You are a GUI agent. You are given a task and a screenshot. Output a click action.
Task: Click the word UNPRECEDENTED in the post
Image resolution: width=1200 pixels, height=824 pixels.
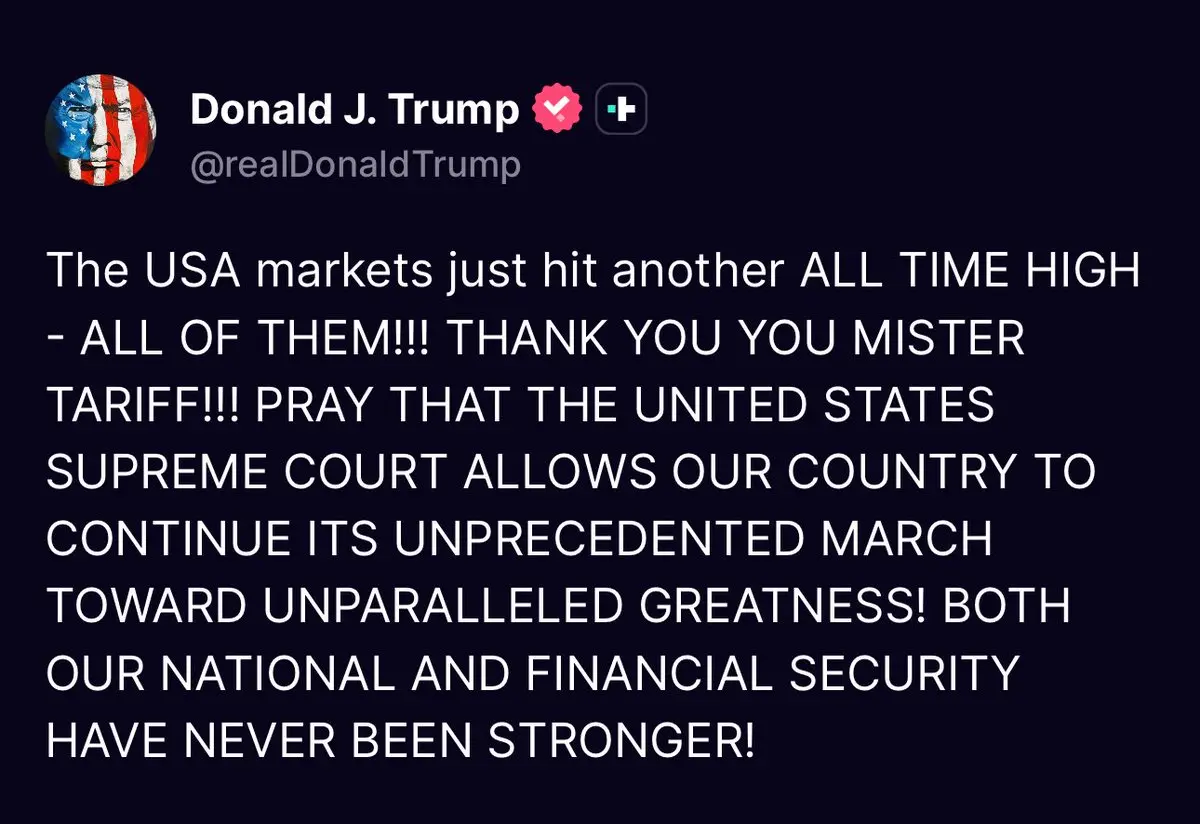point(600,541)
